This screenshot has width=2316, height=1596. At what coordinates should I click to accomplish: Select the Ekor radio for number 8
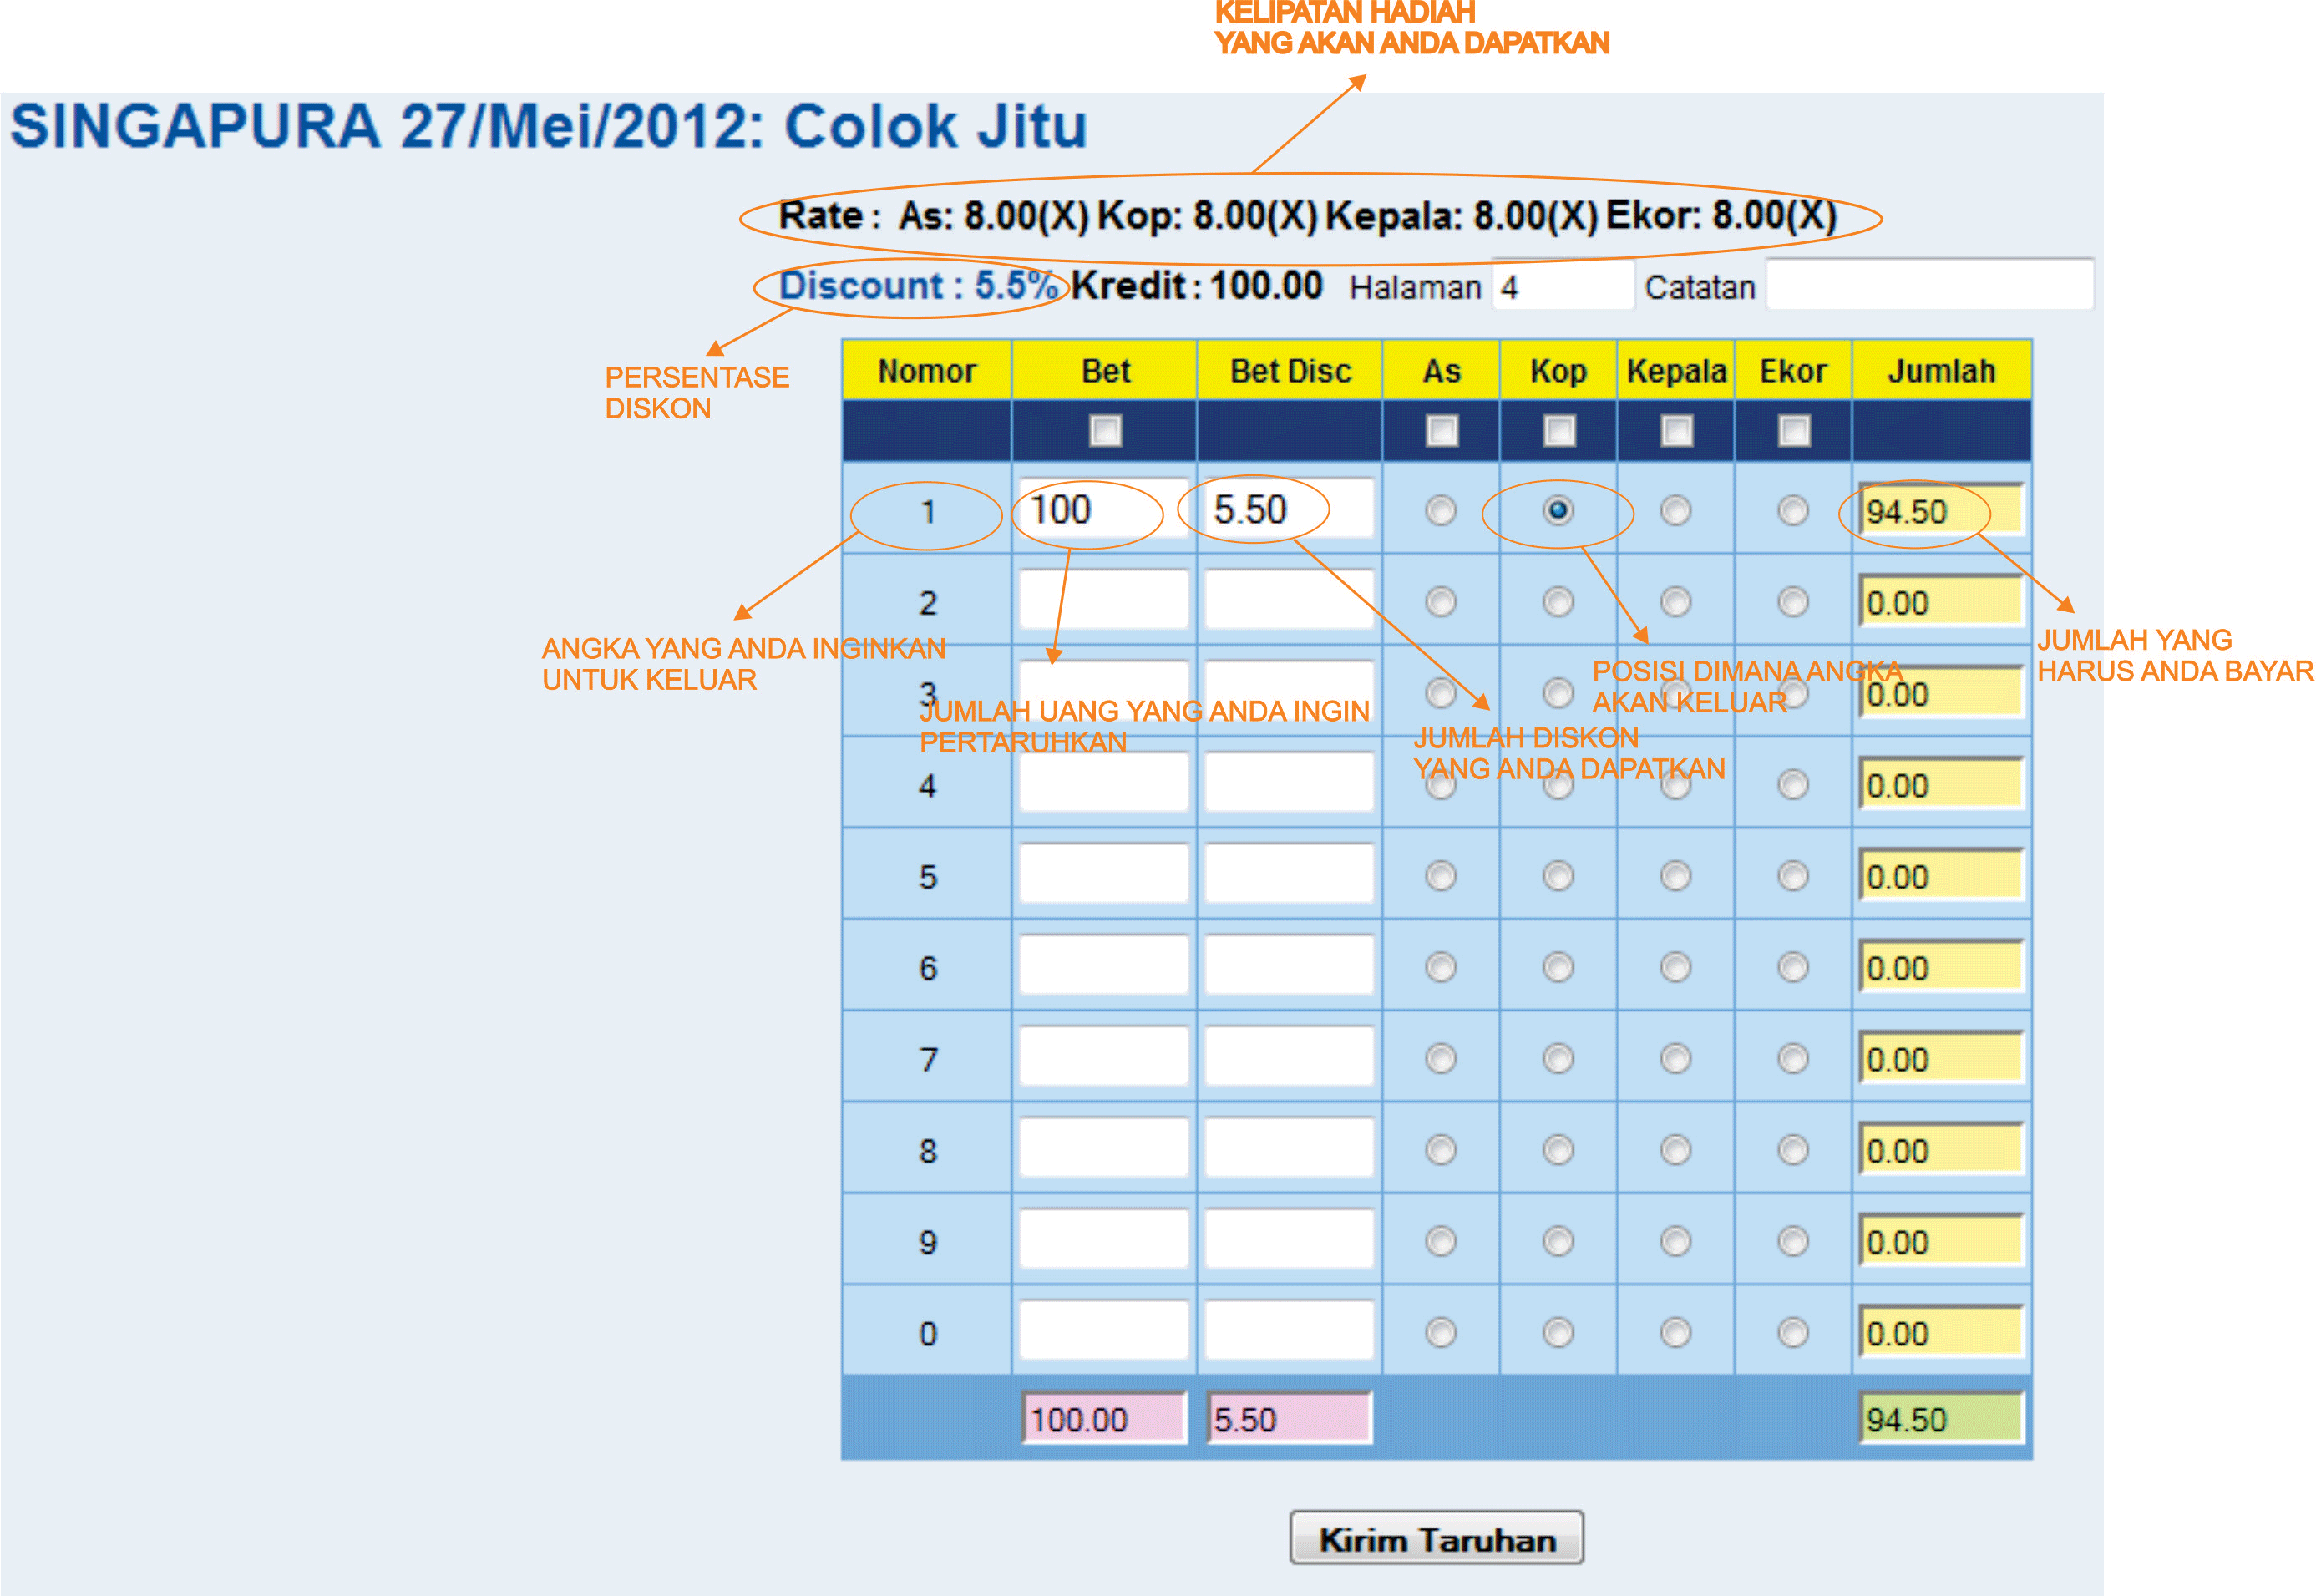pyautogui.click(x=1793, y=1150)
